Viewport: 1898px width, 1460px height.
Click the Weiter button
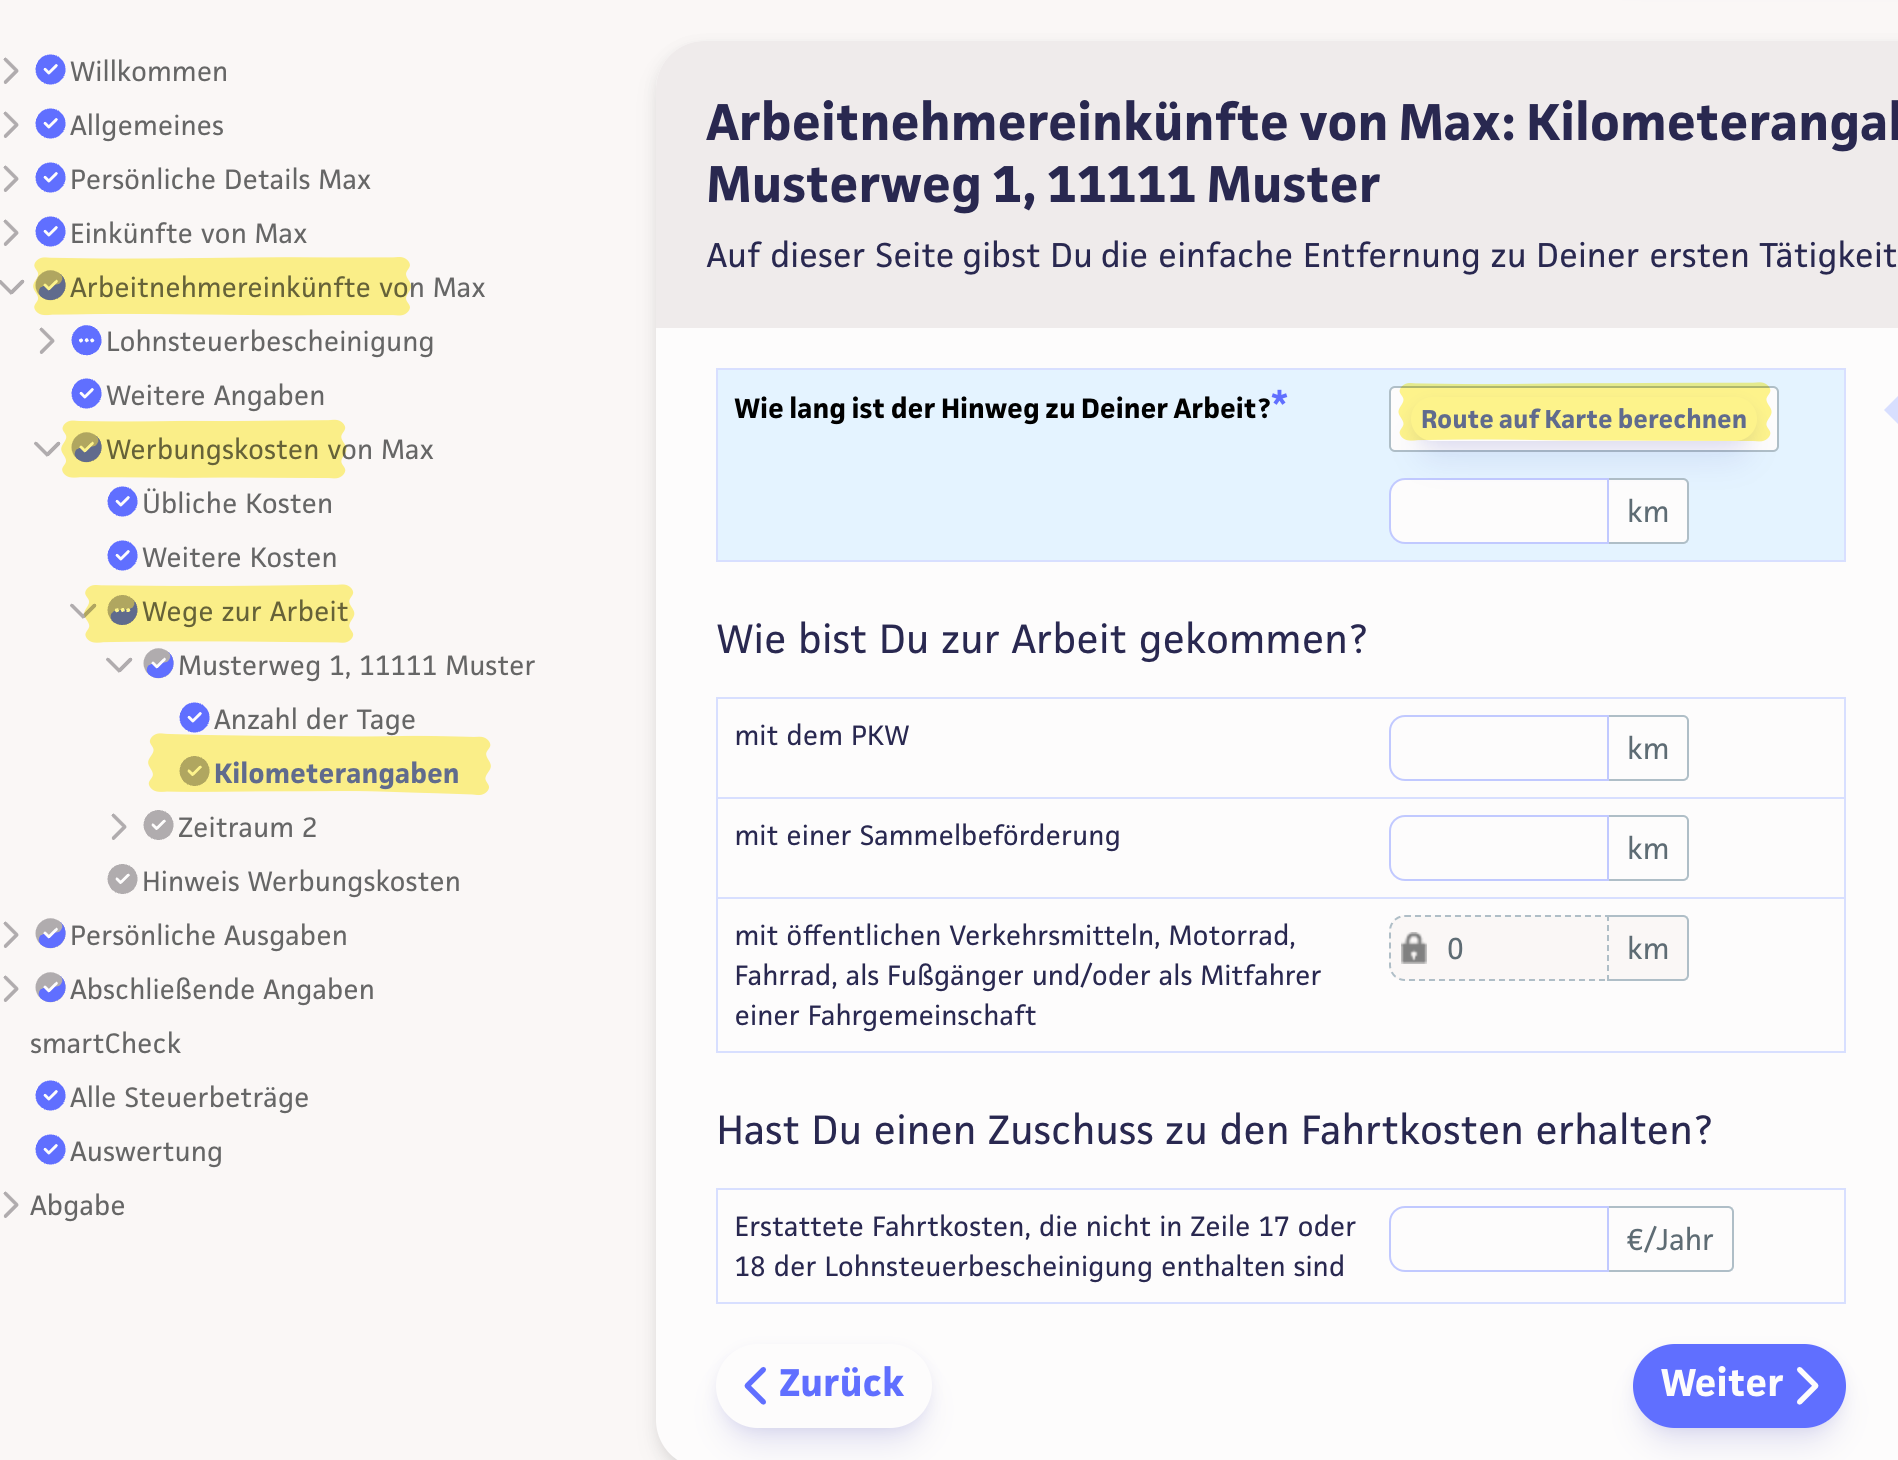coord(1738,1384)
